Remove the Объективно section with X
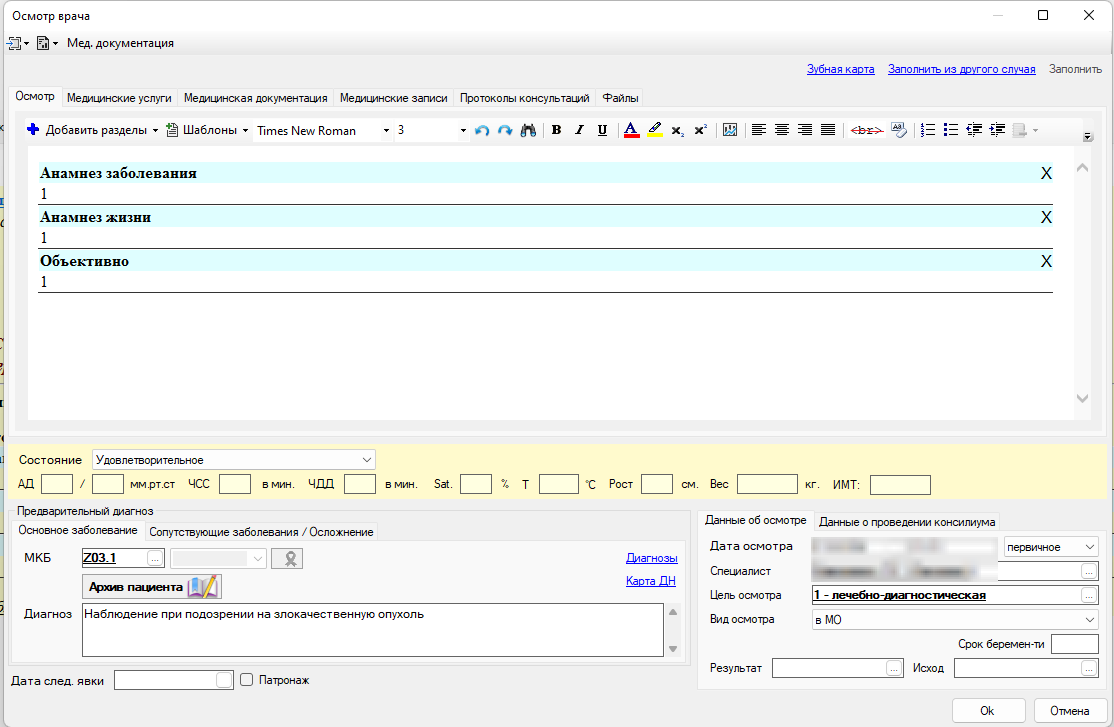This screenshot has width=1114, height=727. (1046, 262)
